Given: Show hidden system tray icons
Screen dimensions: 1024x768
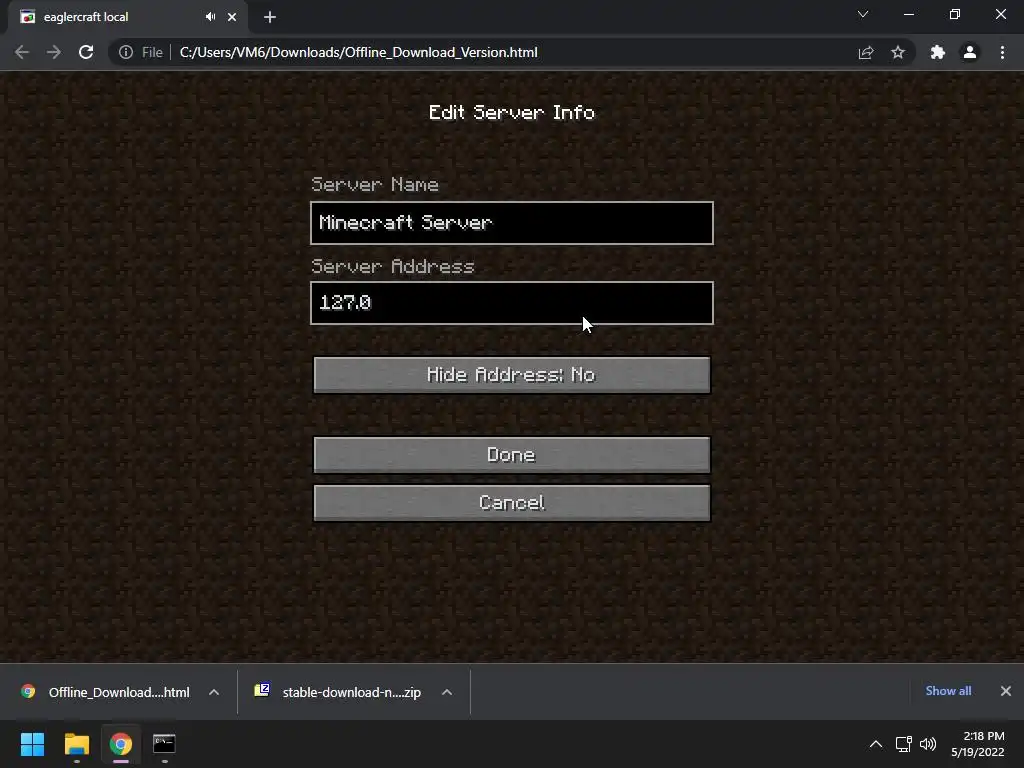Looking at the screenshot, I should pyautogui.click(x=876, y=744).
